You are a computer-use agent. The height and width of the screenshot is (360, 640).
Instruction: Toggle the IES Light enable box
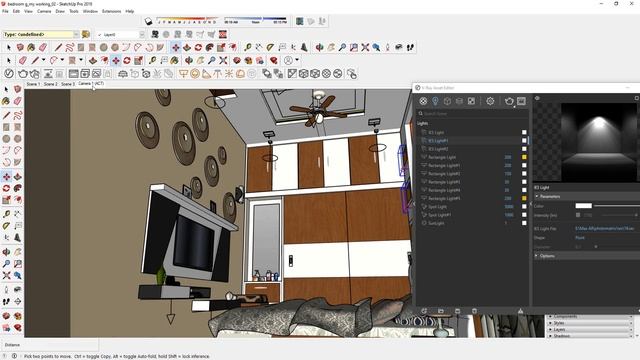click(x=524, y=132)
